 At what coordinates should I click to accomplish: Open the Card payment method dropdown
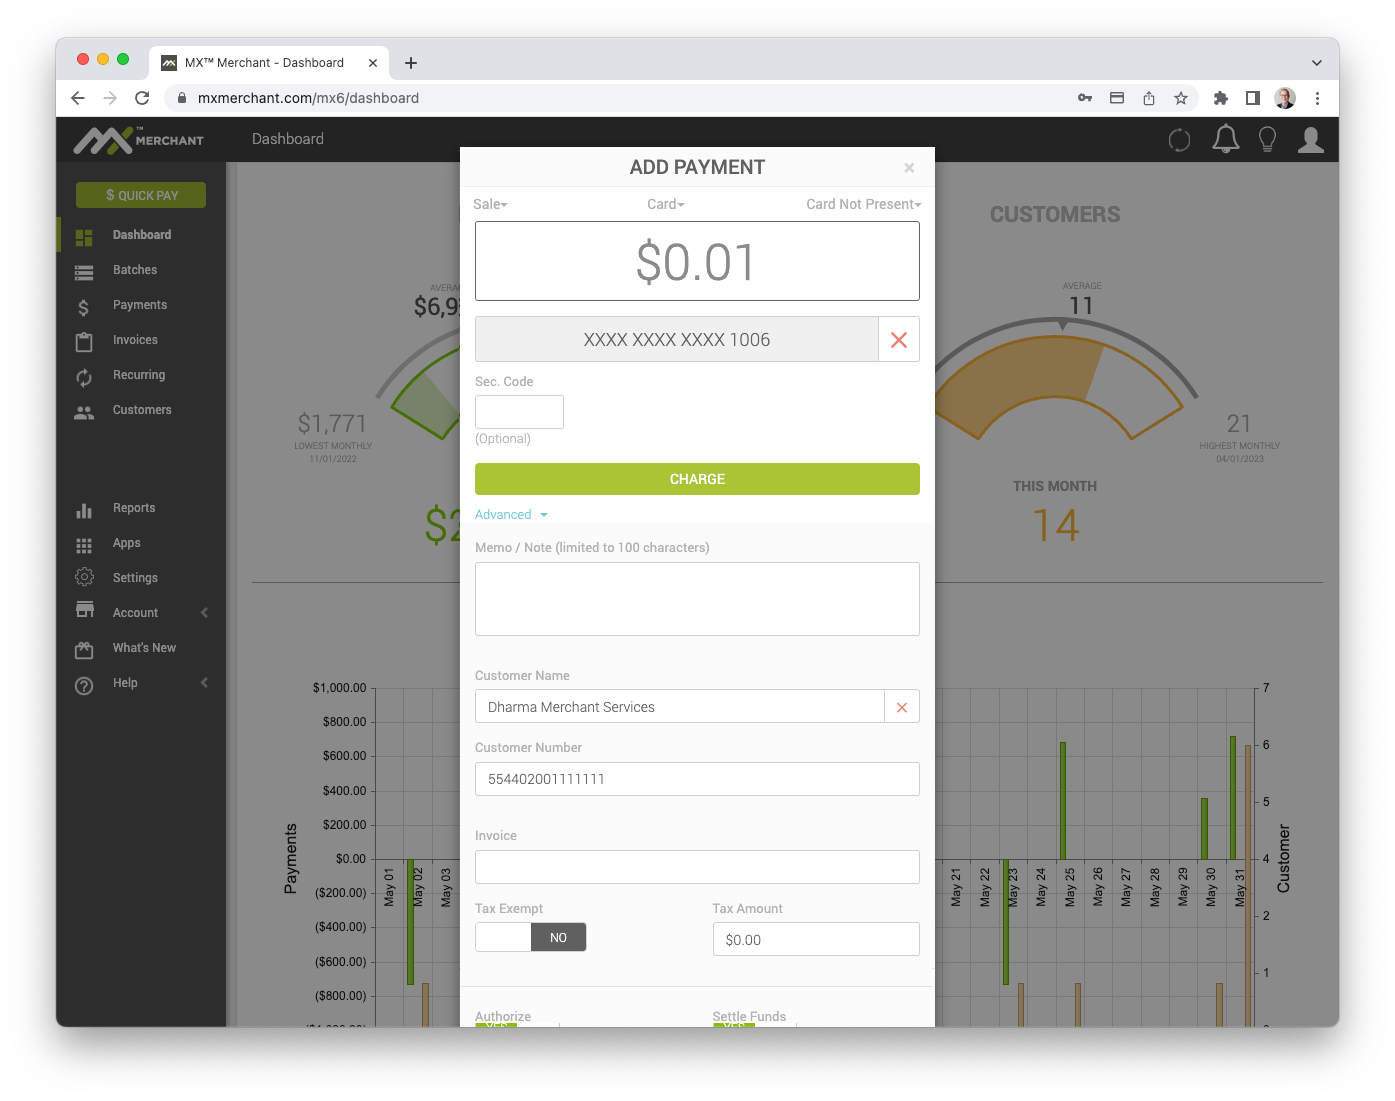point(665,204)
